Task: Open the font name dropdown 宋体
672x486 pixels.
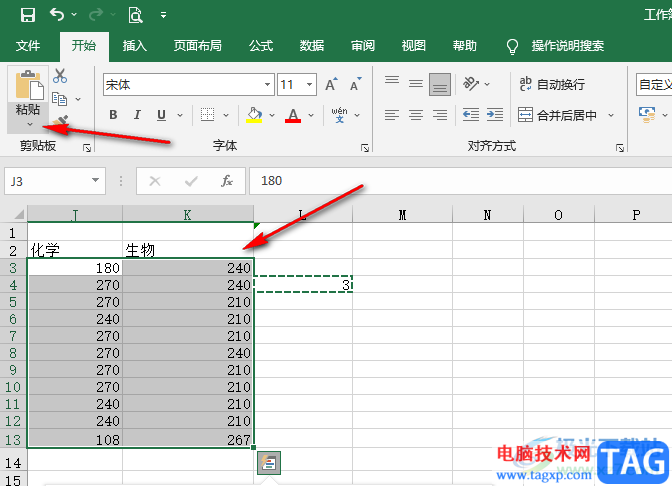Action: point(267,84)
